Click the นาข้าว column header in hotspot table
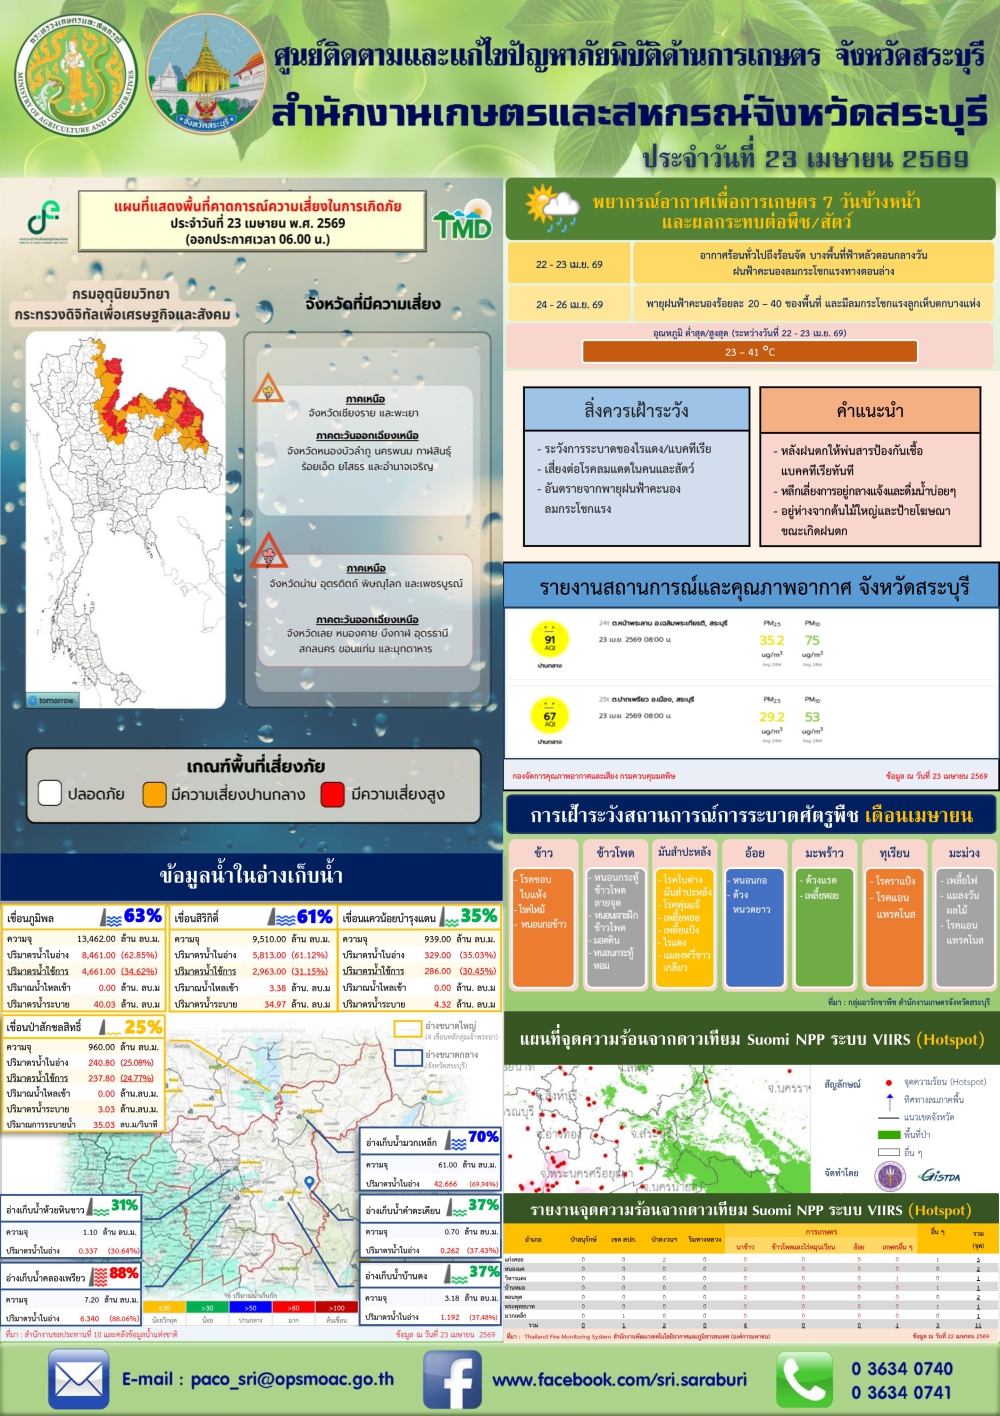This screenshot has width=1000, height=1416. tap(745, 1247)
